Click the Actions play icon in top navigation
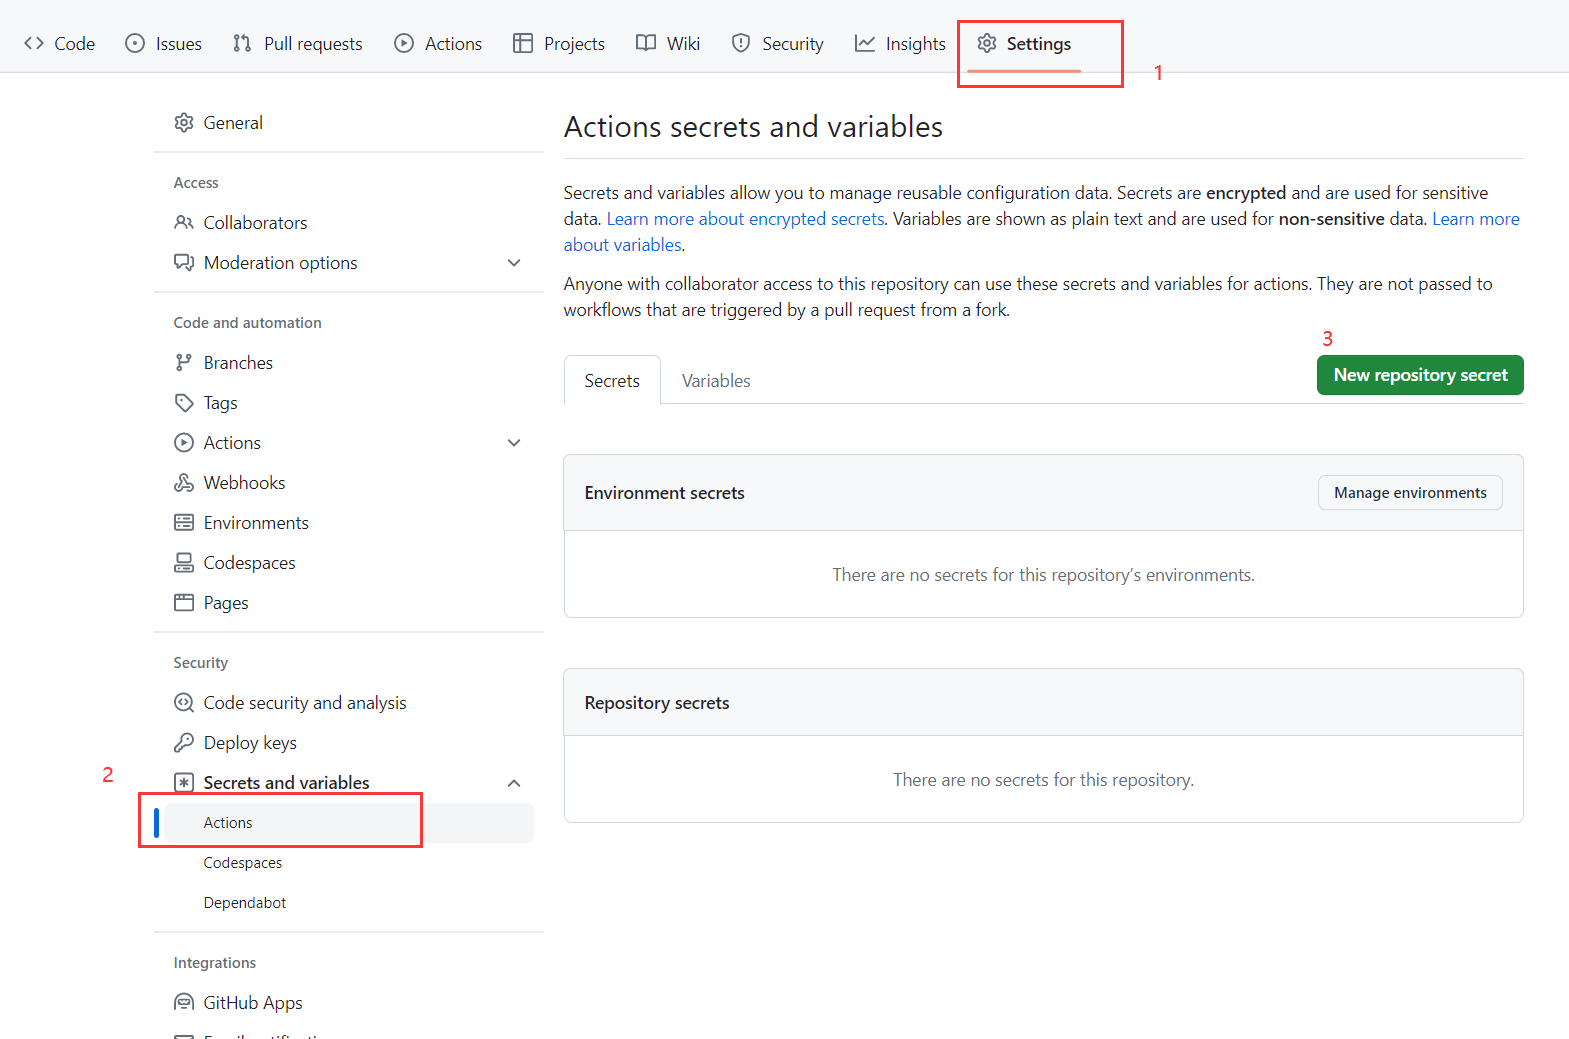 click(x=404, y=43)
